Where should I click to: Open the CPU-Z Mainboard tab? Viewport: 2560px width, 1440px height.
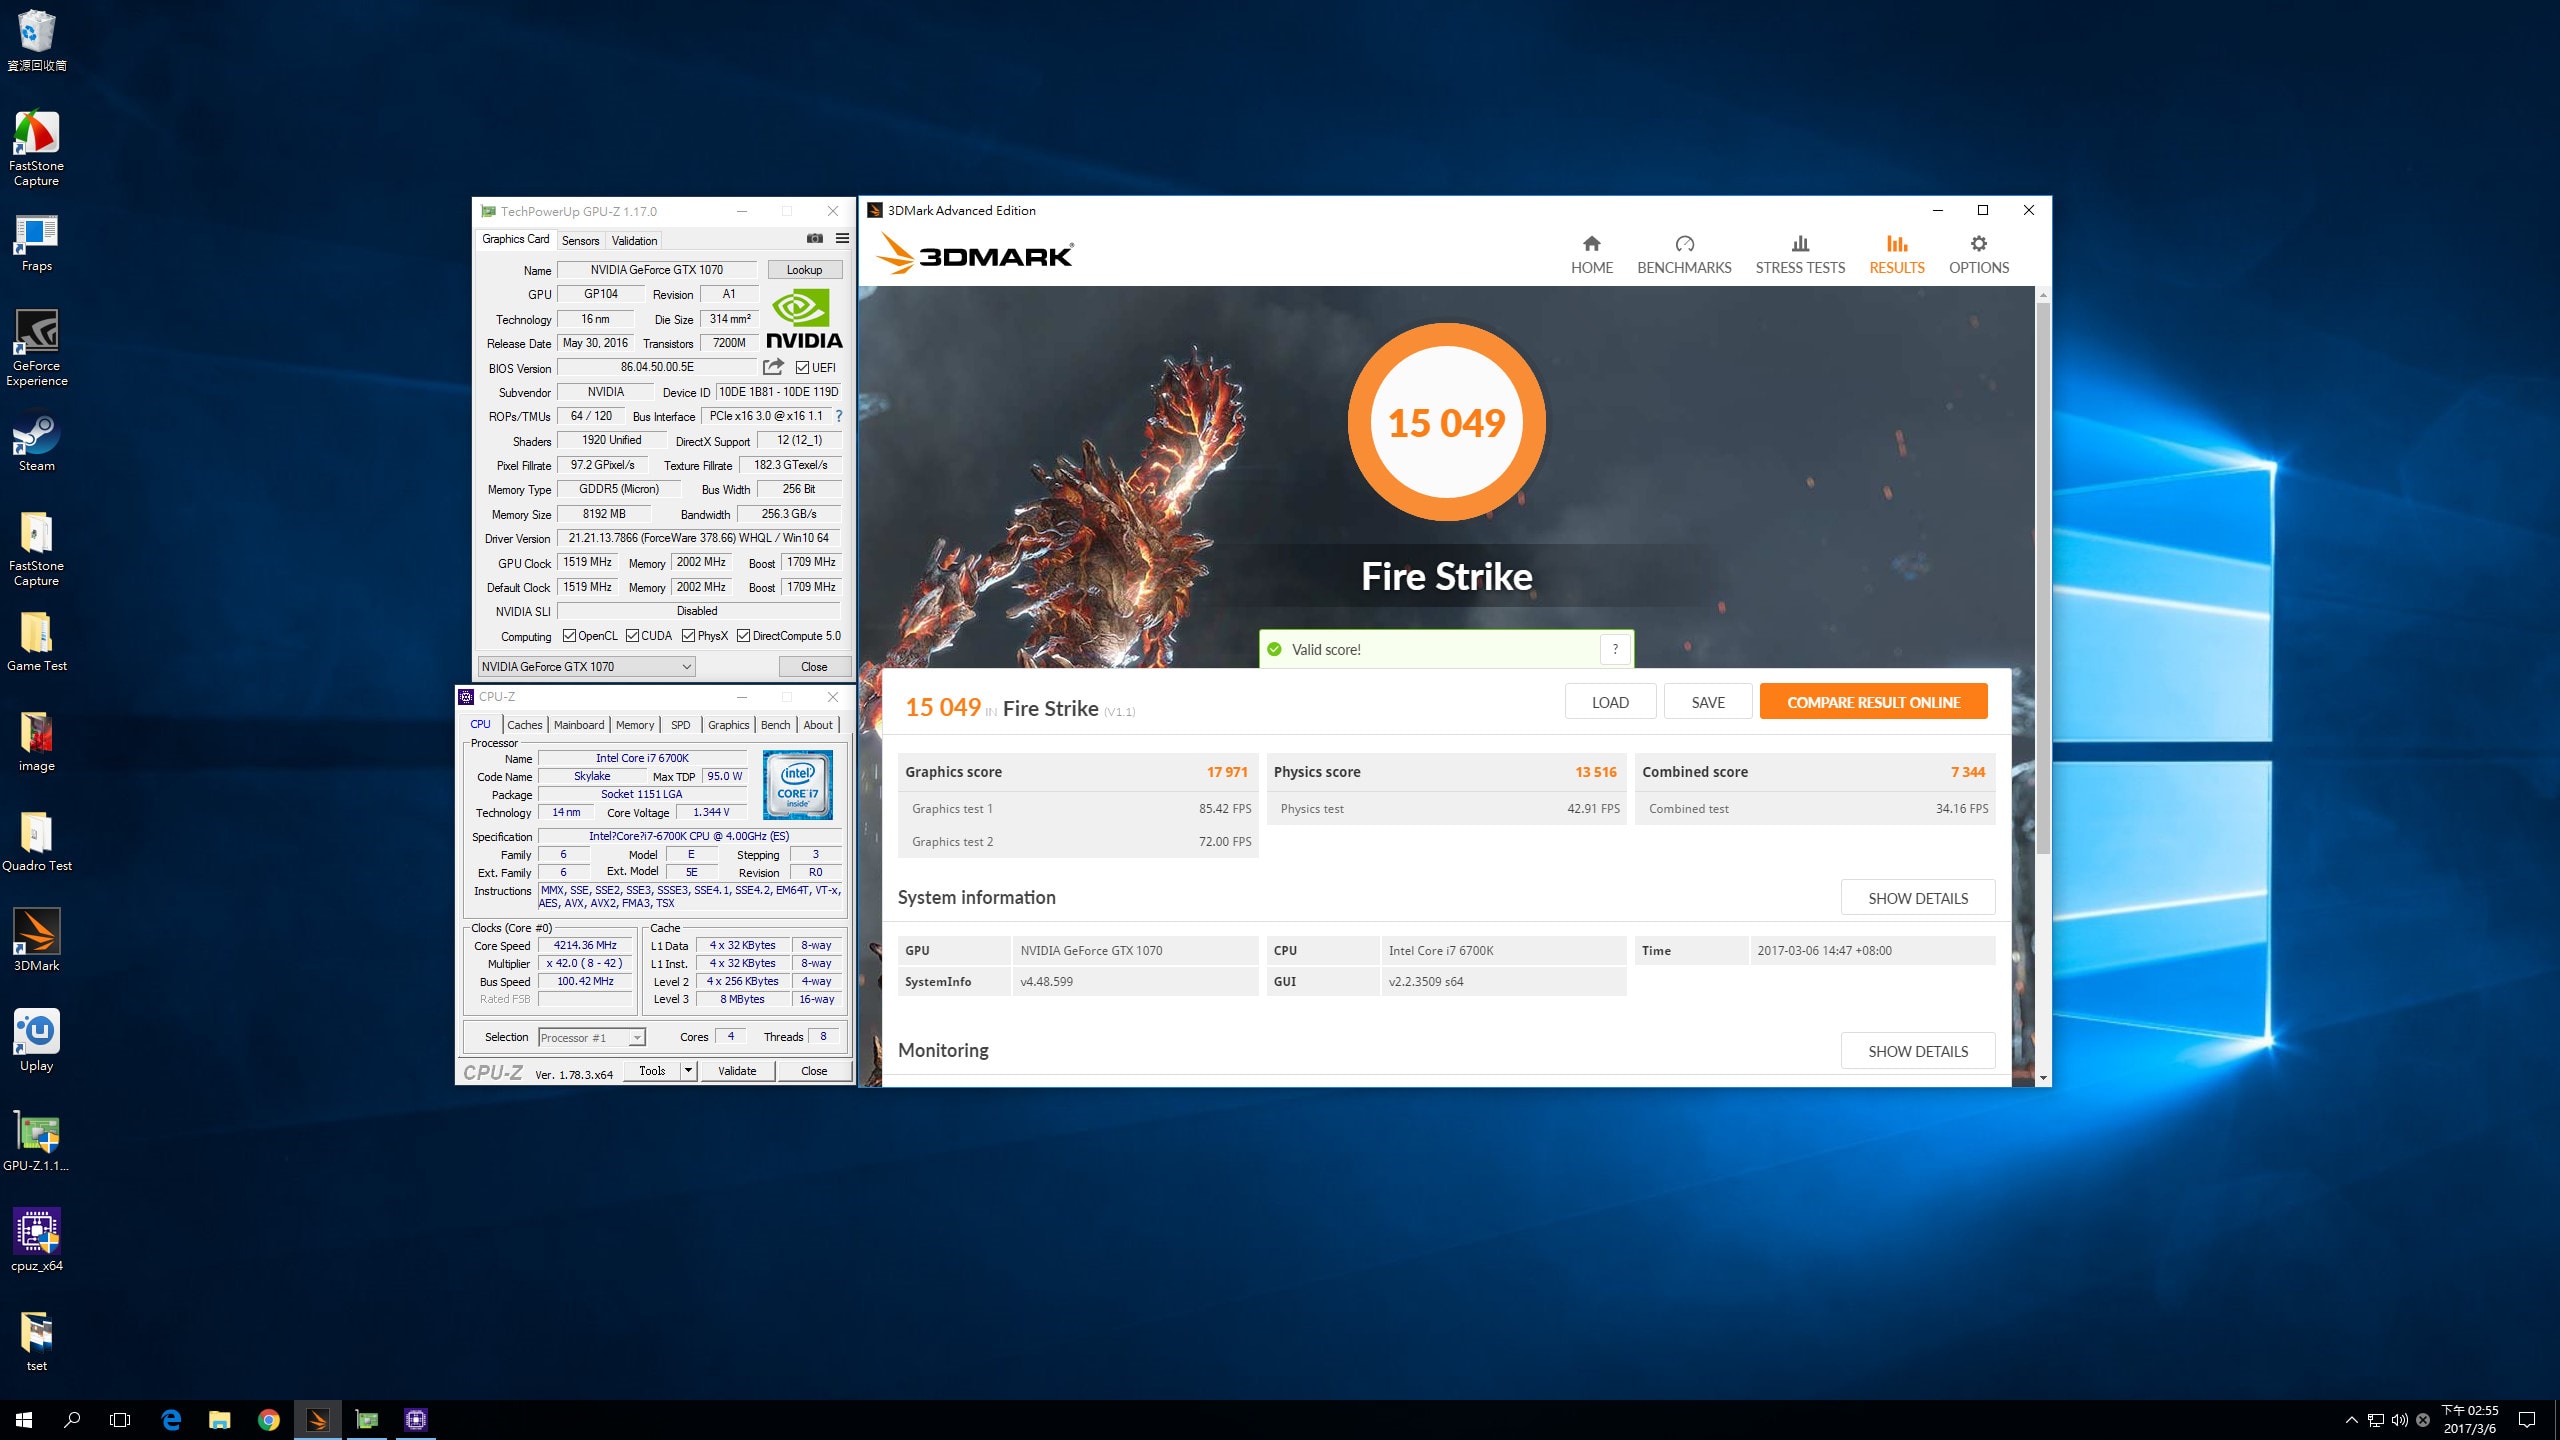coord(579,725)
